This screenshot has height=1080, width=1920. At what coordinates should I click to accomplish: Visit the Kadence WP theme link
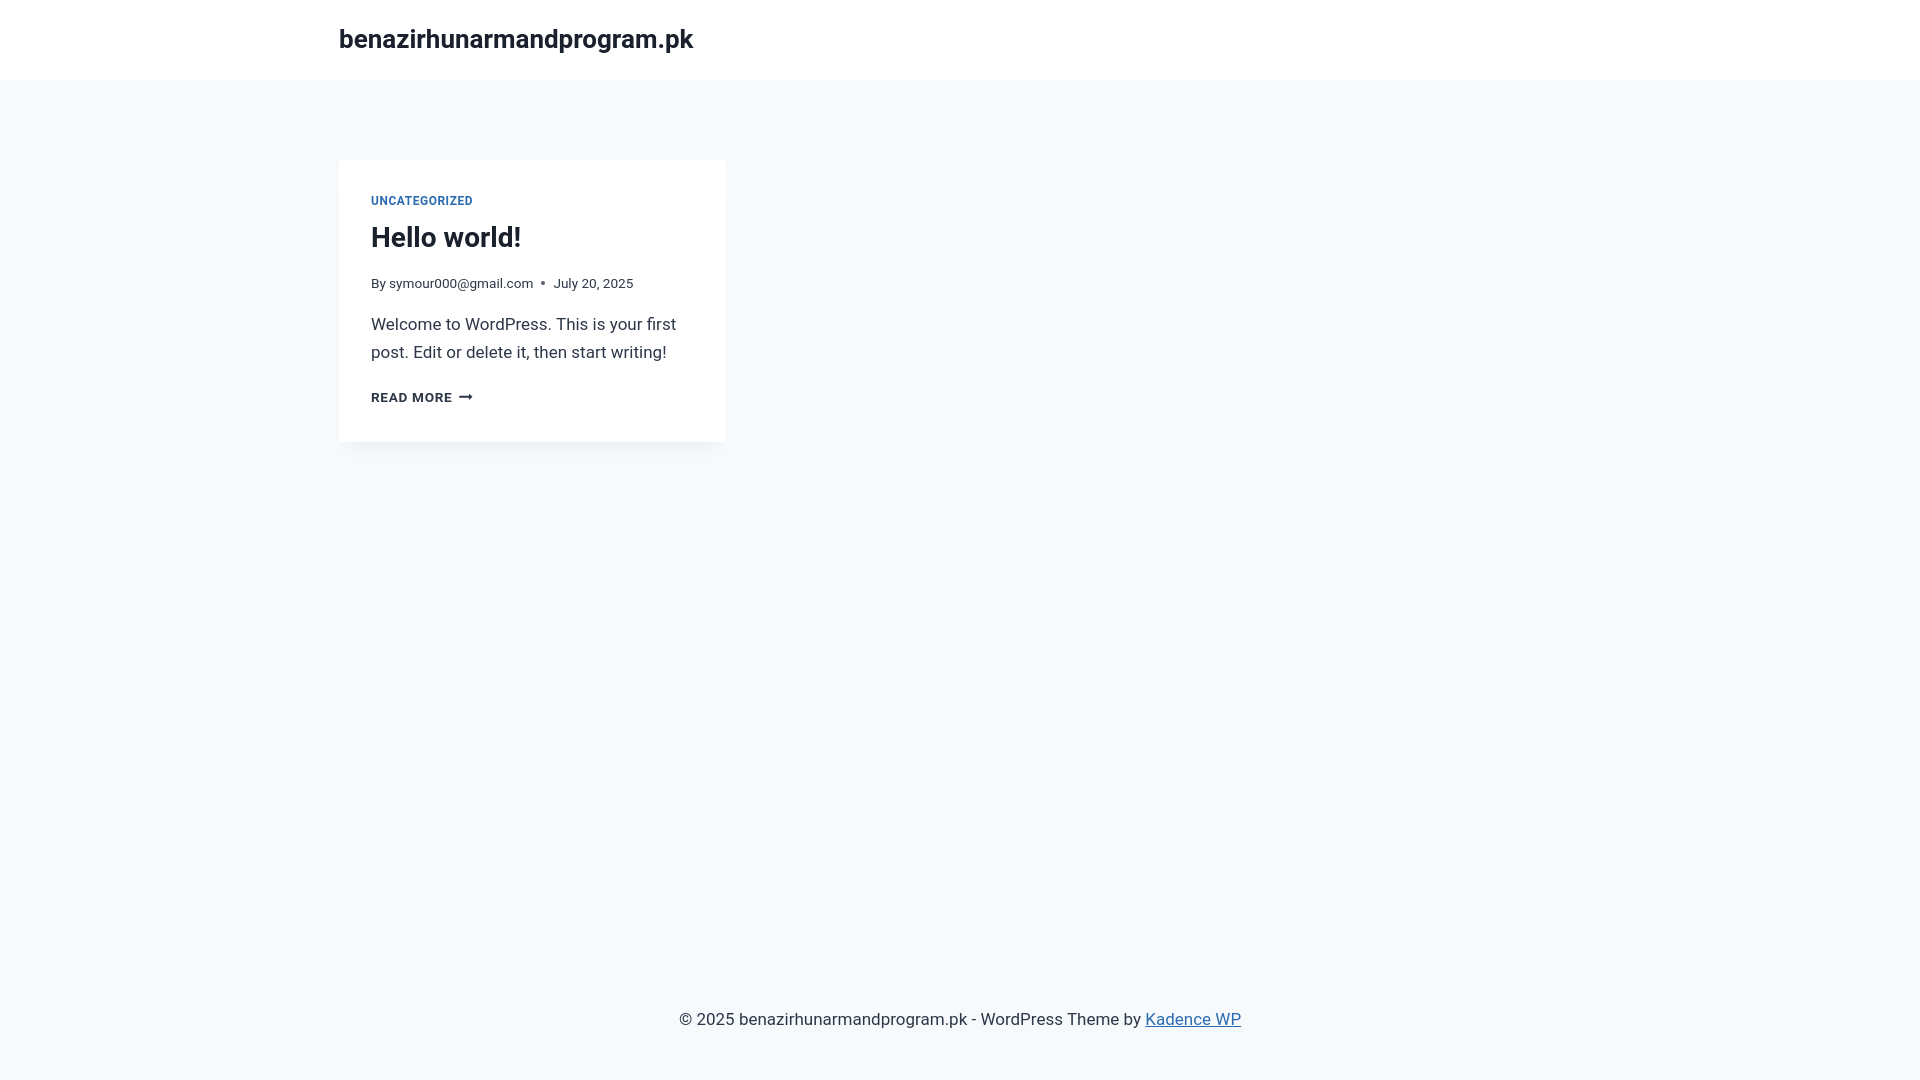1193,1019
